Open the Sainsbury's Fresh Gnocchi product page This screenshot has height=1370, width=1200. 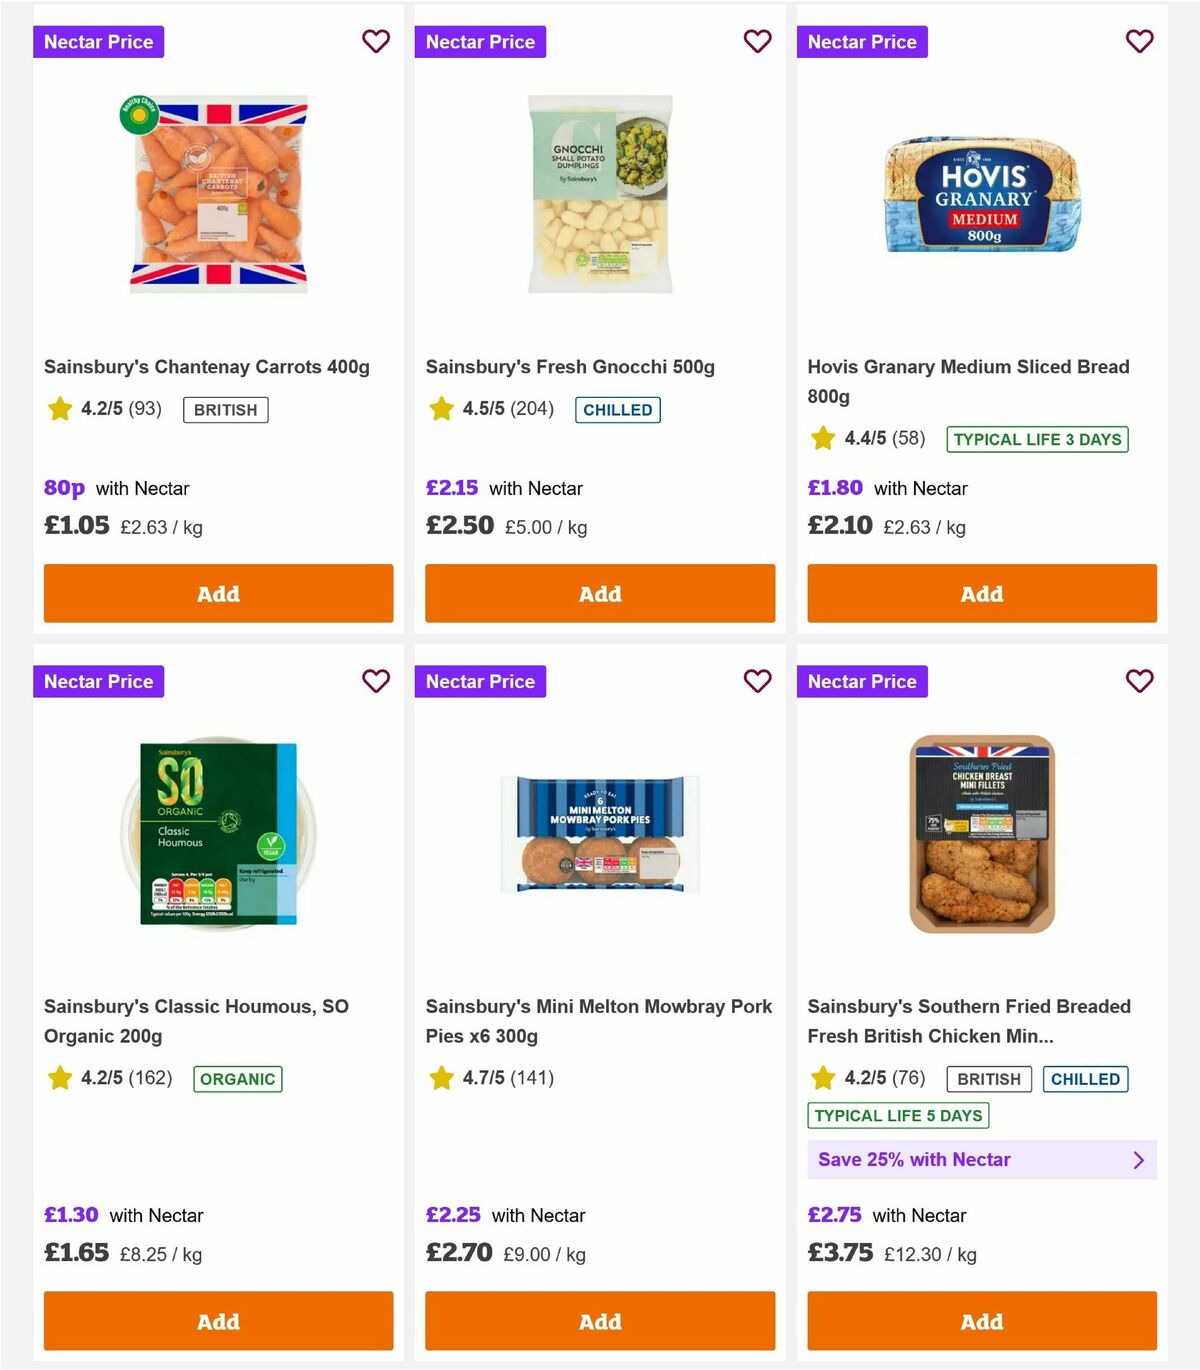(570, 367)
